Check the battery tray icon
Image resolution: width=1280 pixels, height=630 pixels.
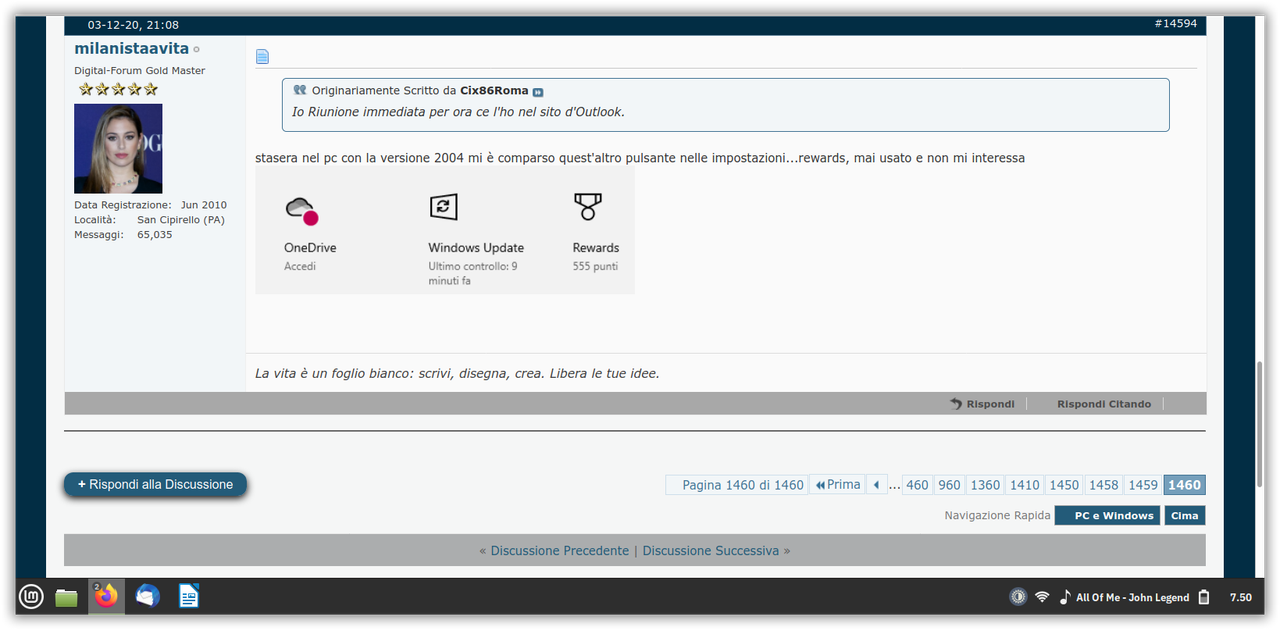[1204, 597]
